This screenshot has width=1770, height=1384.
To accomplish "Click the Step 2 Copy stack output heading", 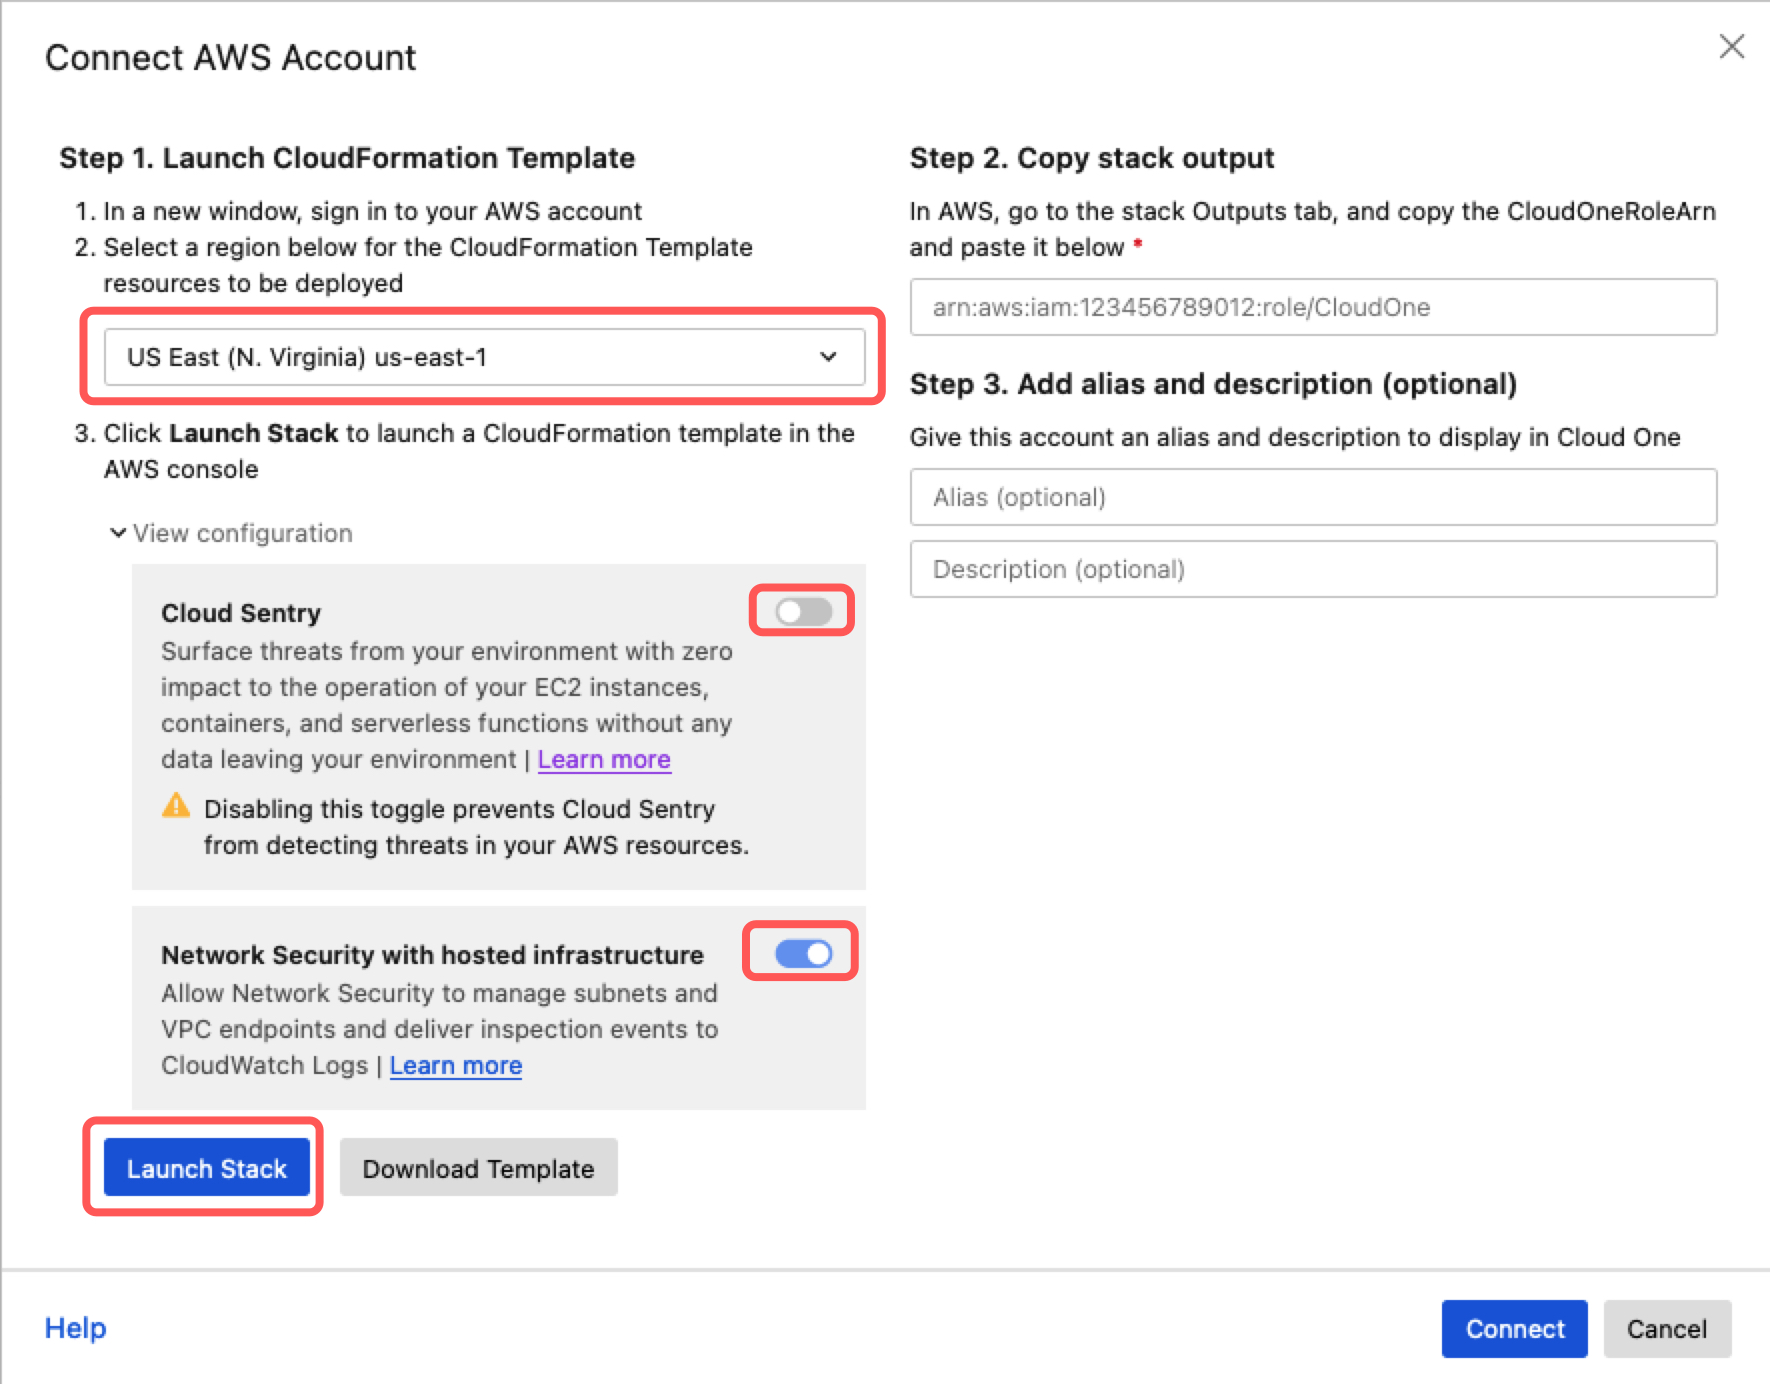I will click(1092, 158).
